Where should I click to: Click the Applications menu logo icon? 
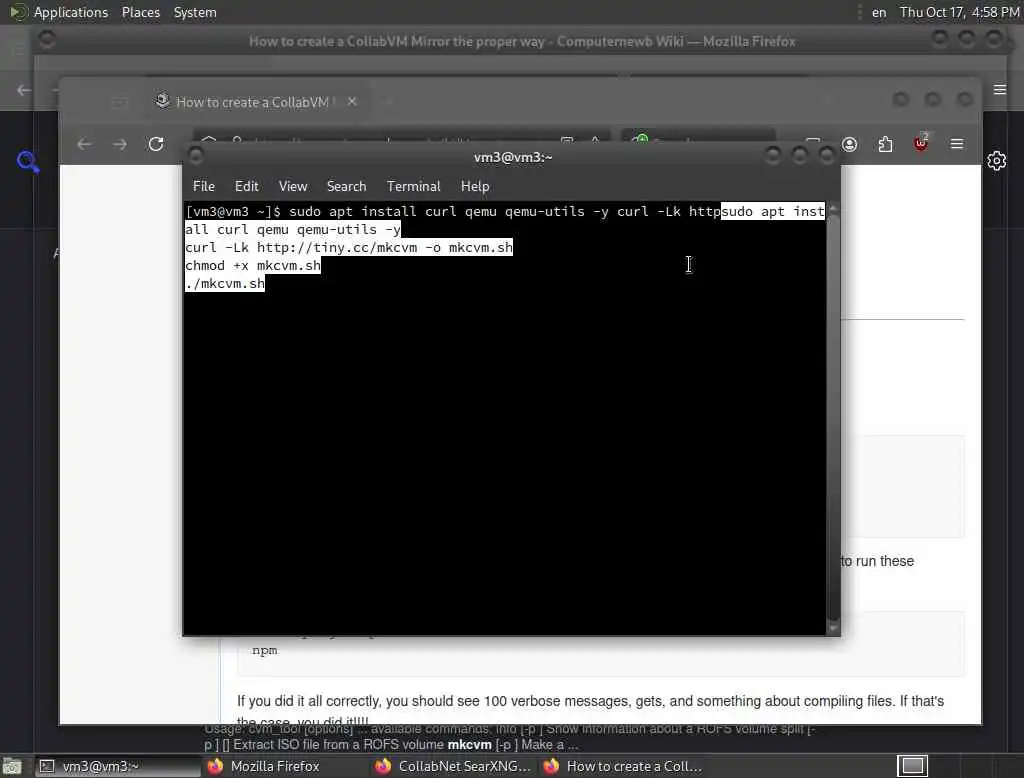point(18,12)
